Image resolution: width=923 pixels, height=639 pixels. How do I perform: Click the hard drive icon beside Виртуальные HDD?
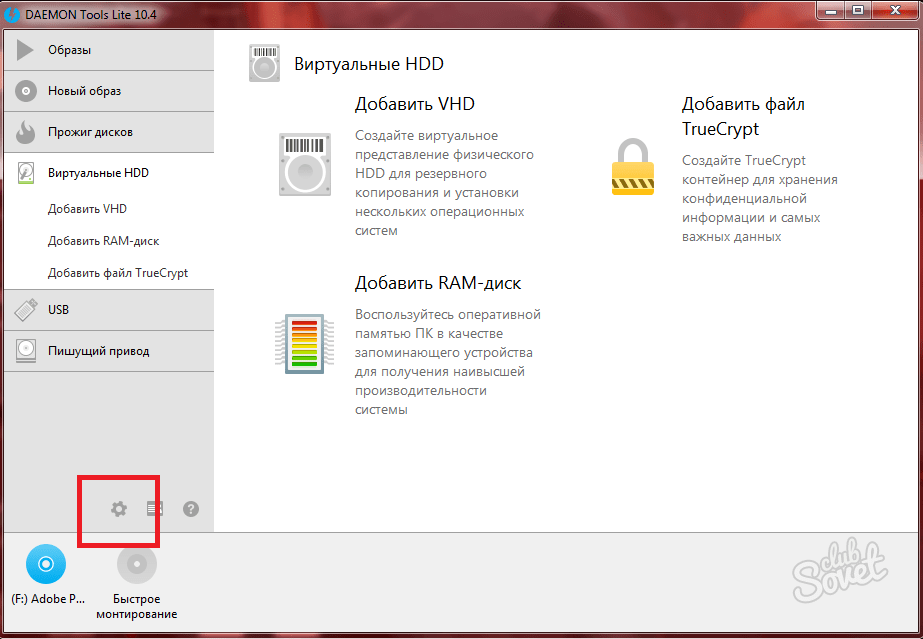(x=26, y=173)
